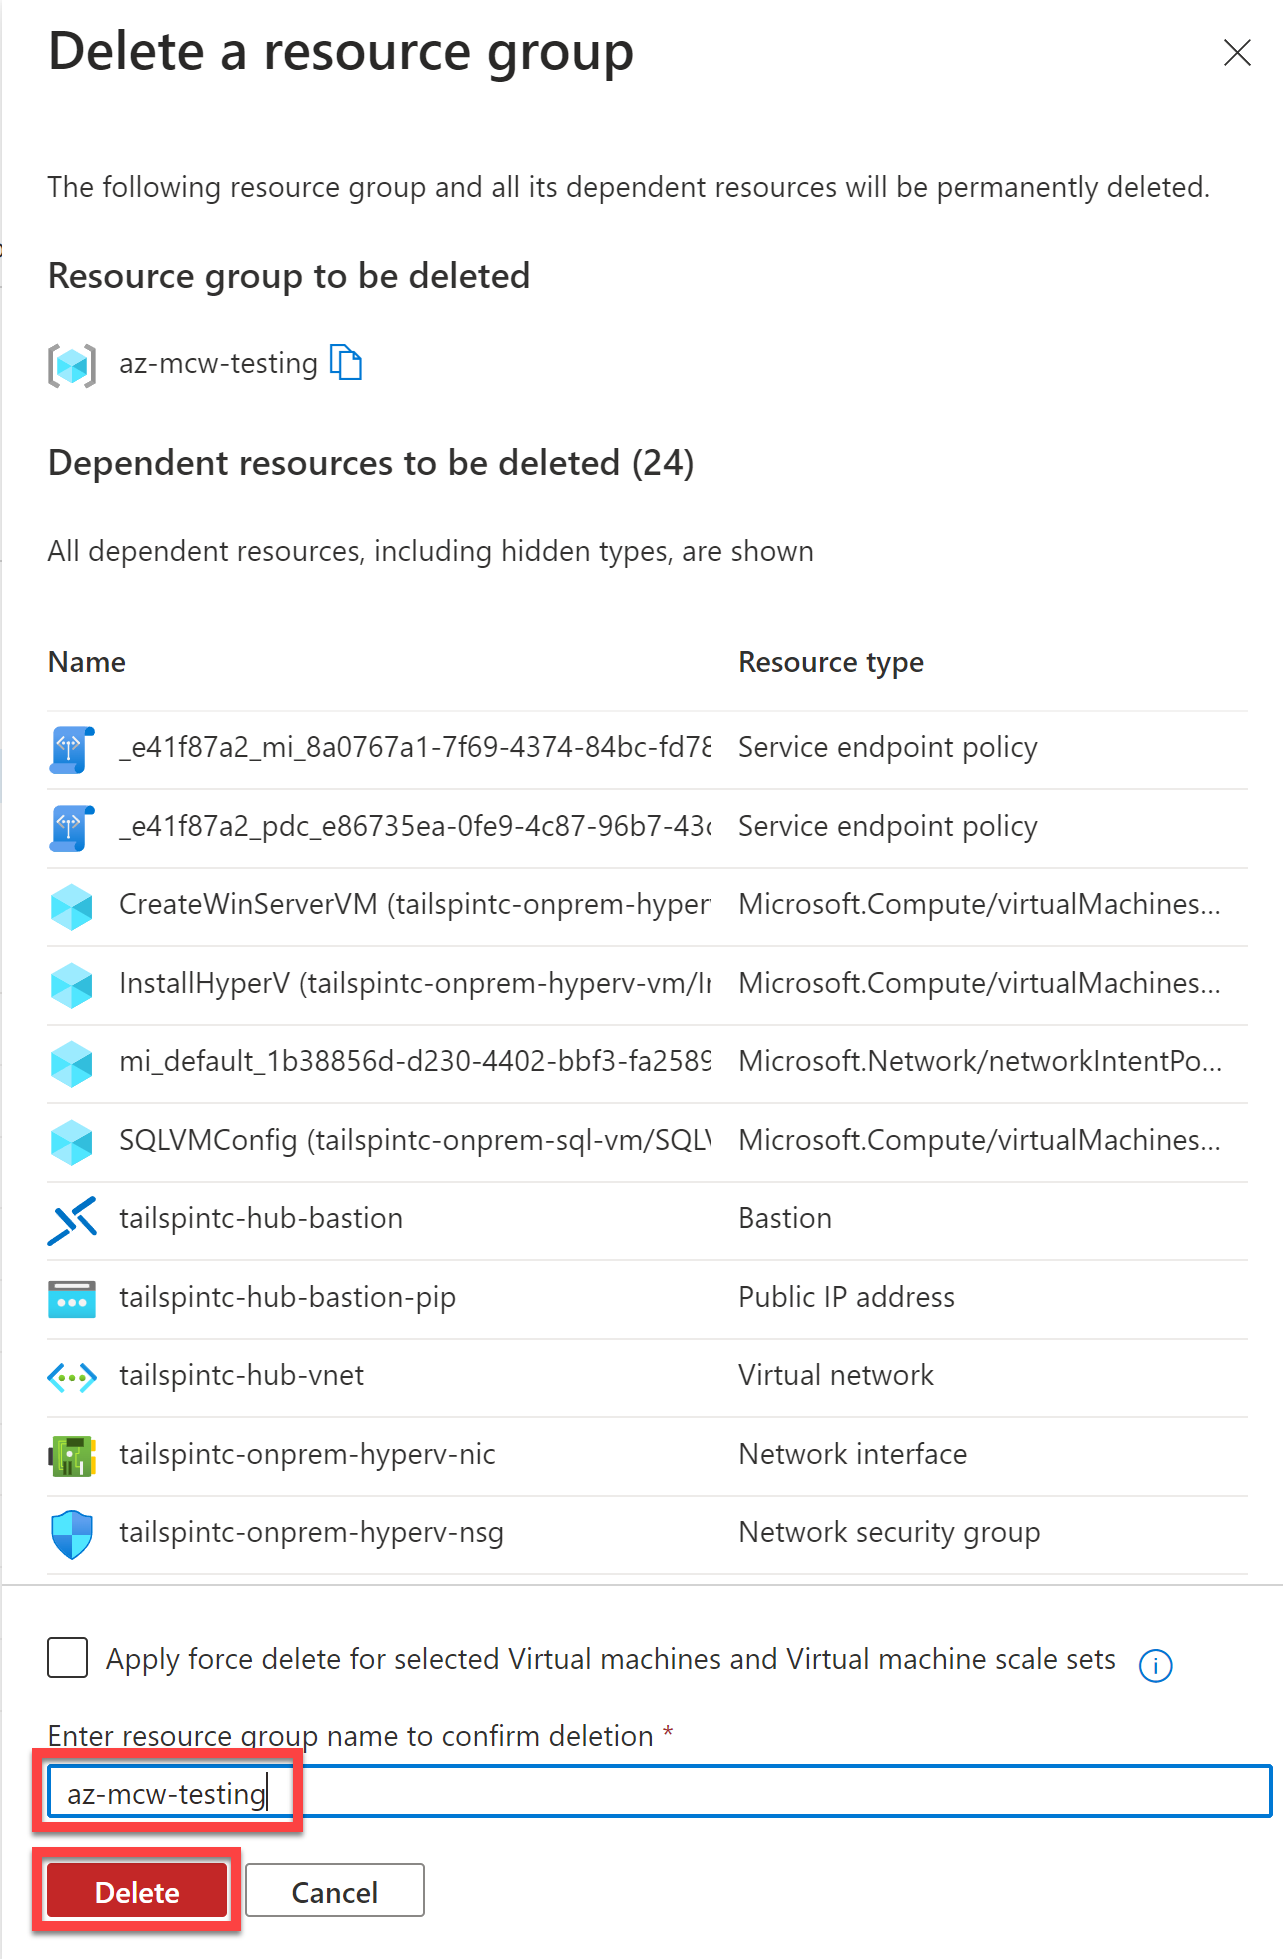Image resolution: width=1283 pixels, height=1959 pixels.
Task: Click the Public IP address icon
Action: pyautogui.click(x=72, y=1299)
